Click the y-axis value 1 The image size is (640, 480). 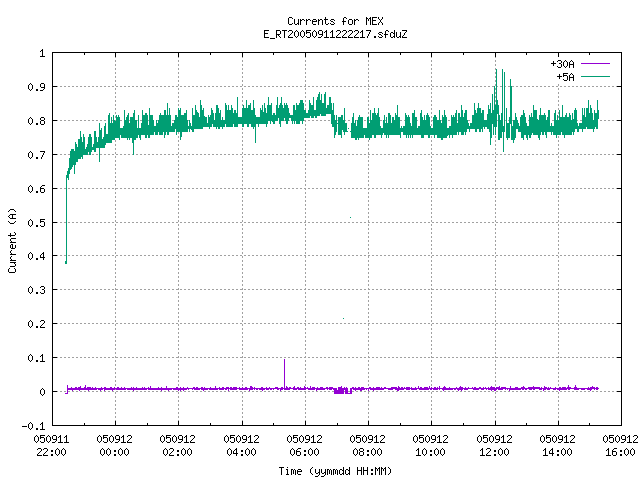(x=42, y=53)
